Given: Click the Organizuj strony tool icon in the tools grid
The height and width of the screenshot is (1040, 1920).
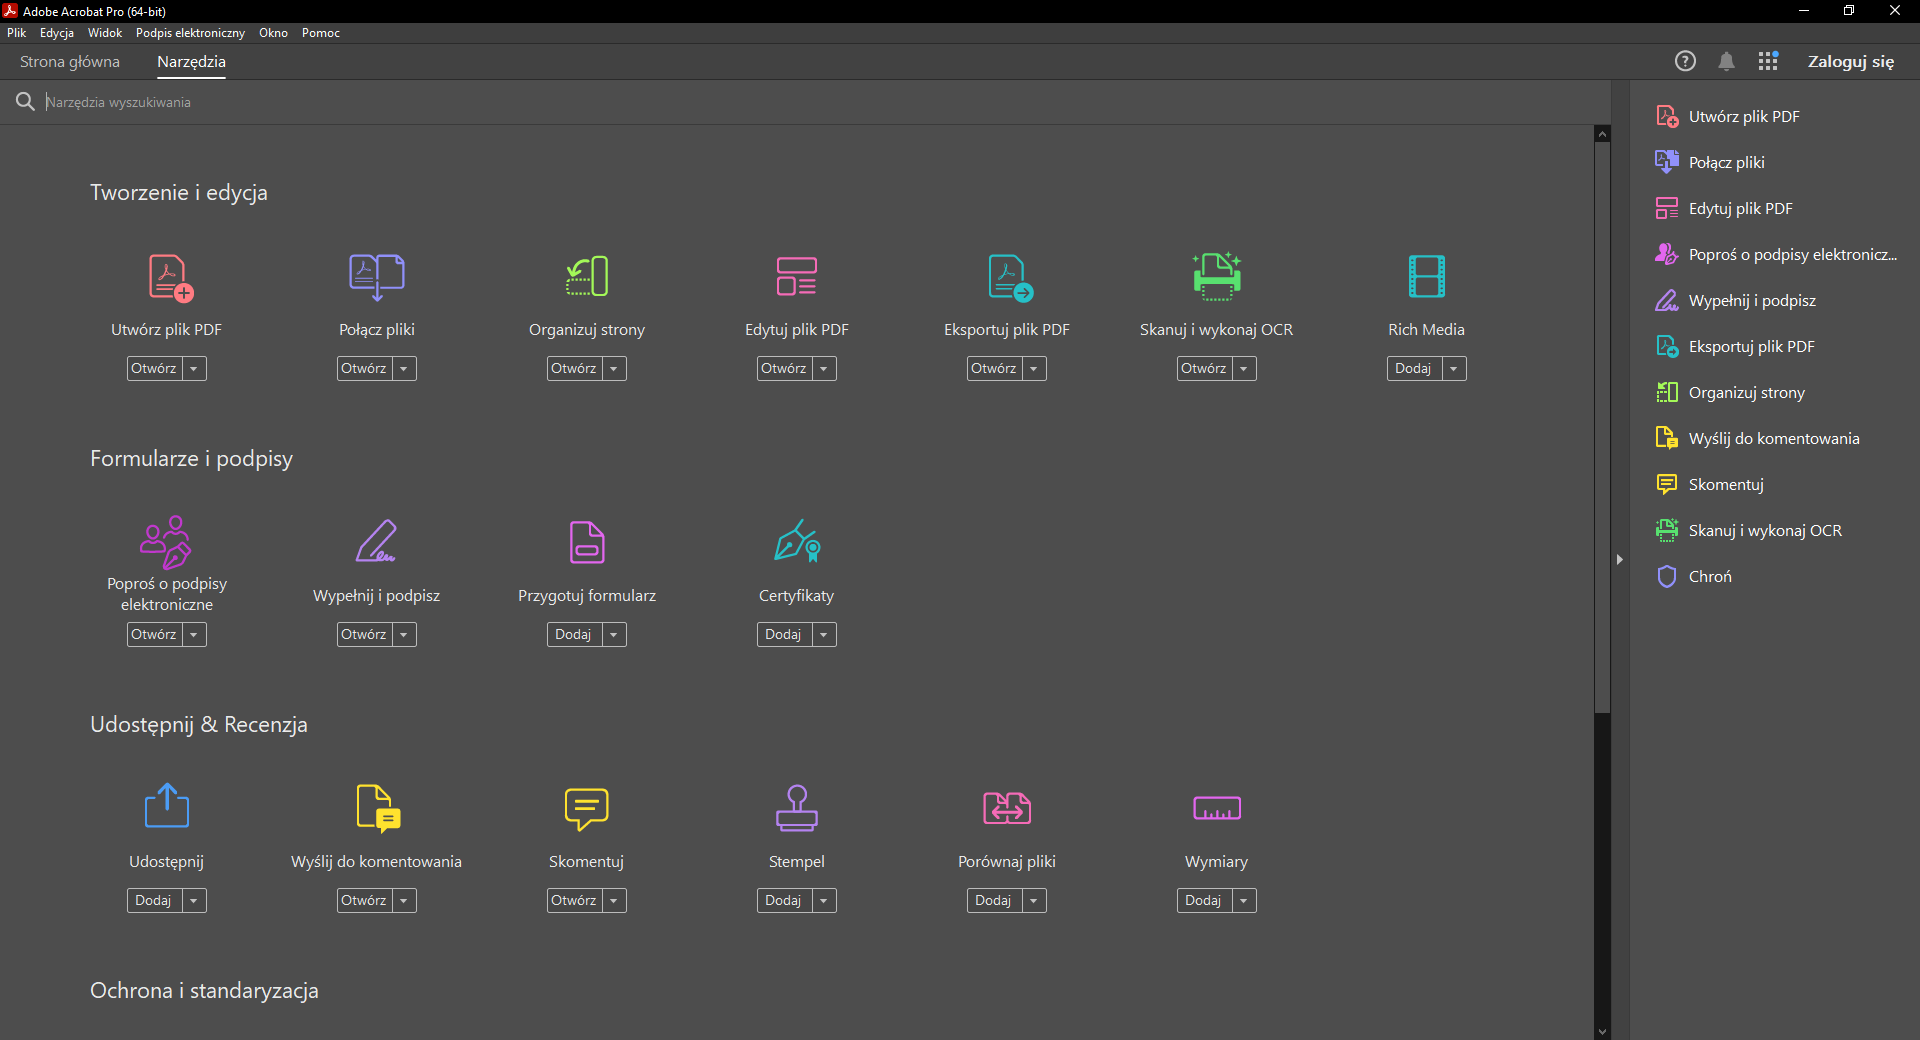Looking at the screenshot, I should point(587,277).
